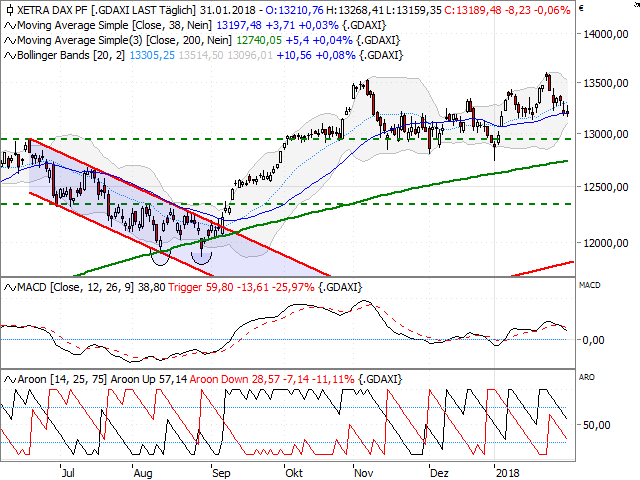Click the 38-day average value 13197,48
Image resolution: width=640 pixels, height=480 pixels.
239,25
